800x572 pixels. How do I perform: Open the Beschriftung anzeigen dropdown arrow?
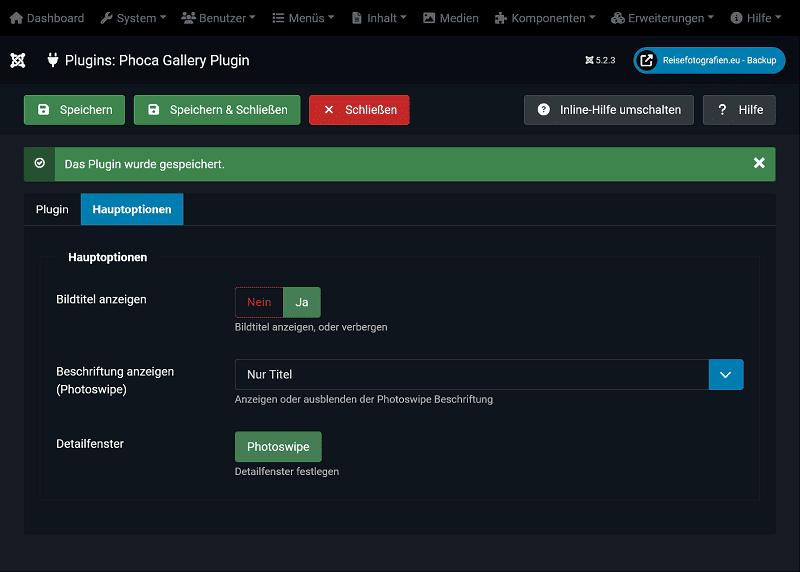coord(726,374)
